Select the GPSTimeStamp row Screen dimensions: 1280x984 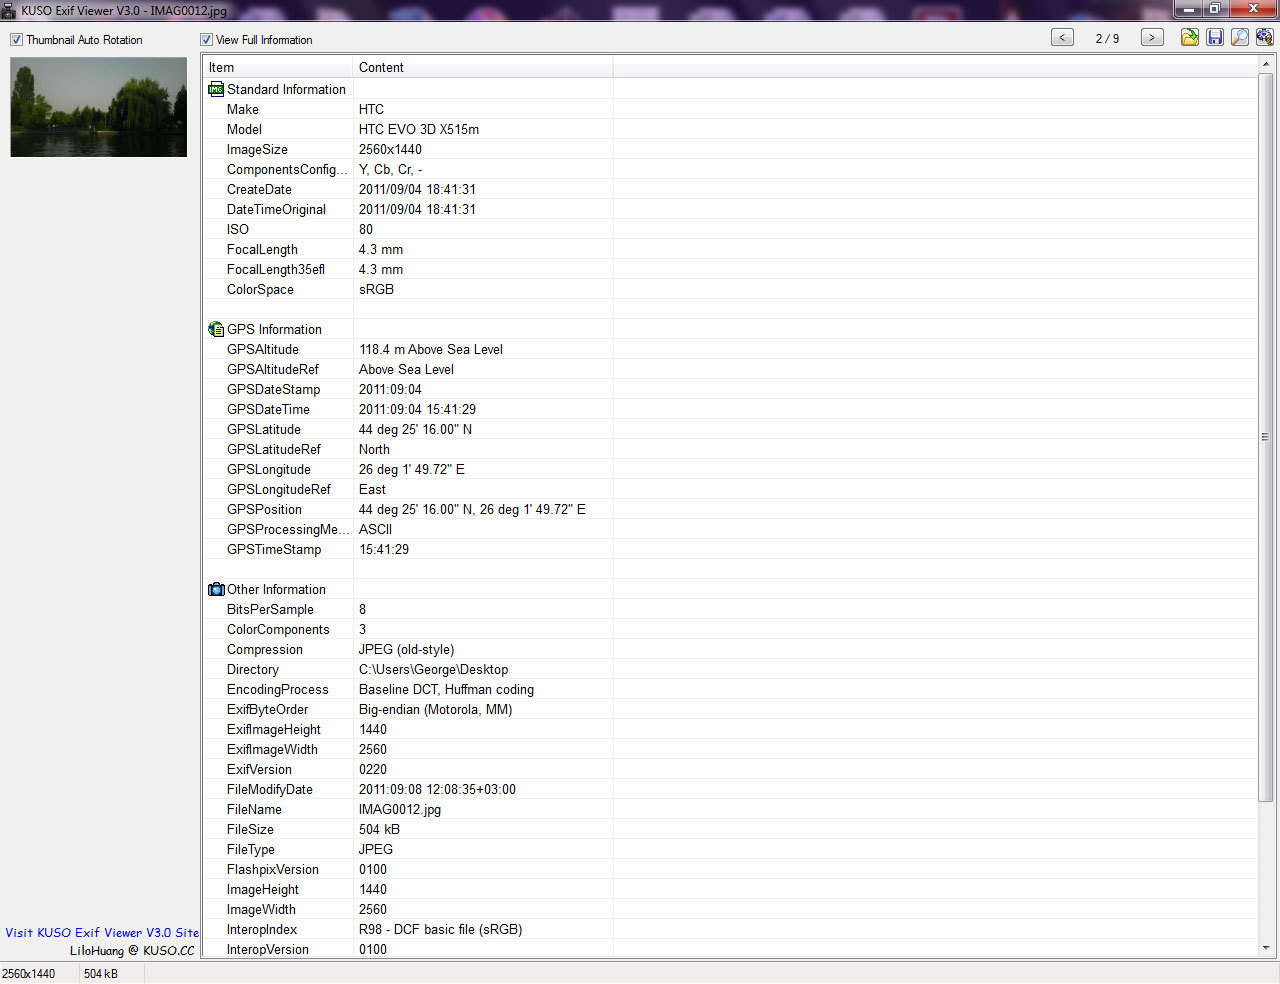[x=730, y=549]
